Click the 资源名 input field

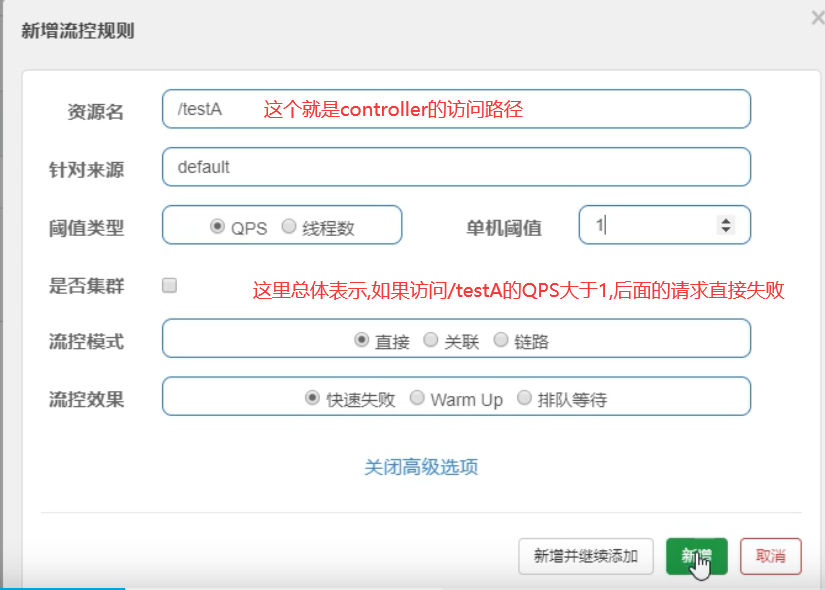tap(456, 109)
